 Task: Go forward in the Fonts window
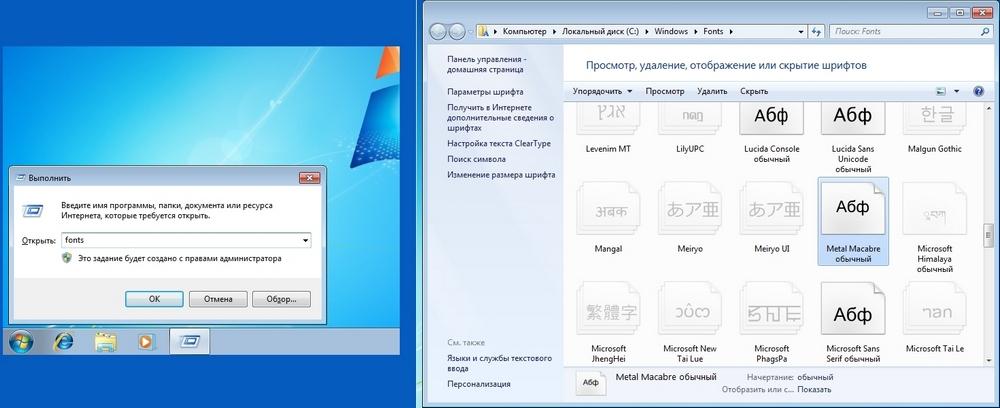pos(457,31)
